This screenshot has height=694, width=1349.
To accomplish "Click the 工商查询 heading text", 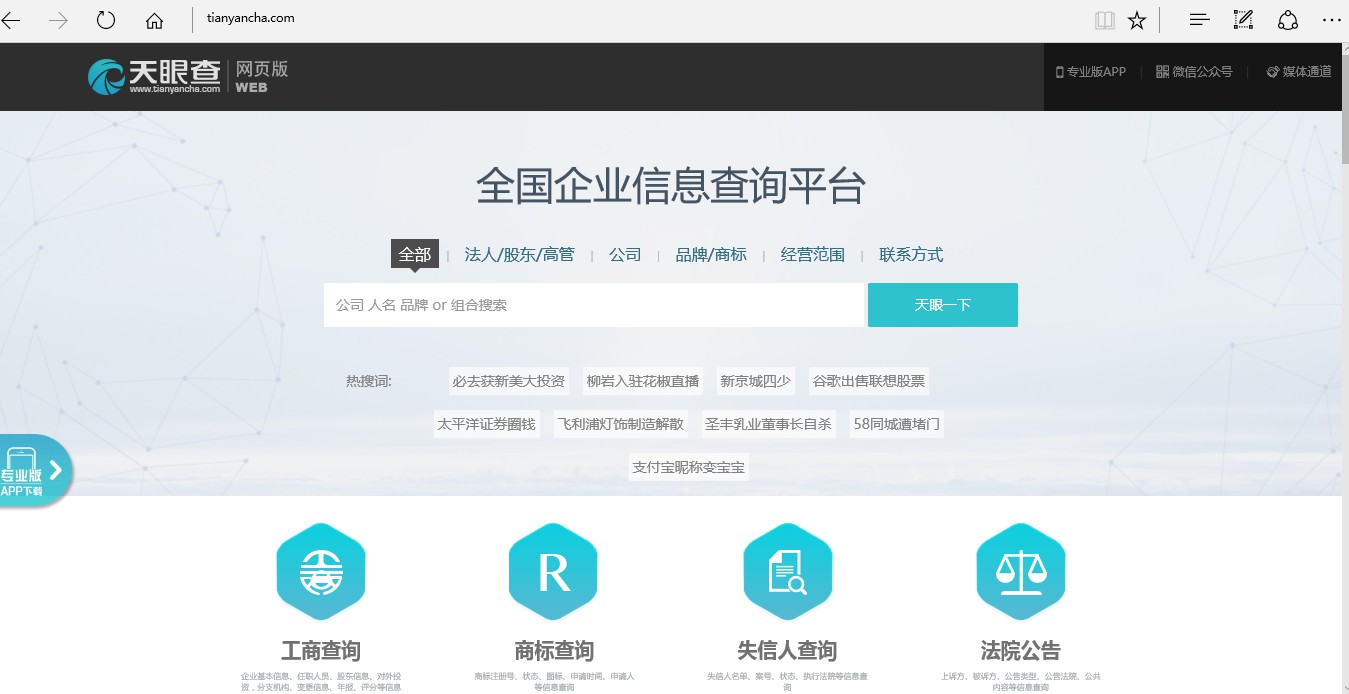I will (x=321, y=651).
